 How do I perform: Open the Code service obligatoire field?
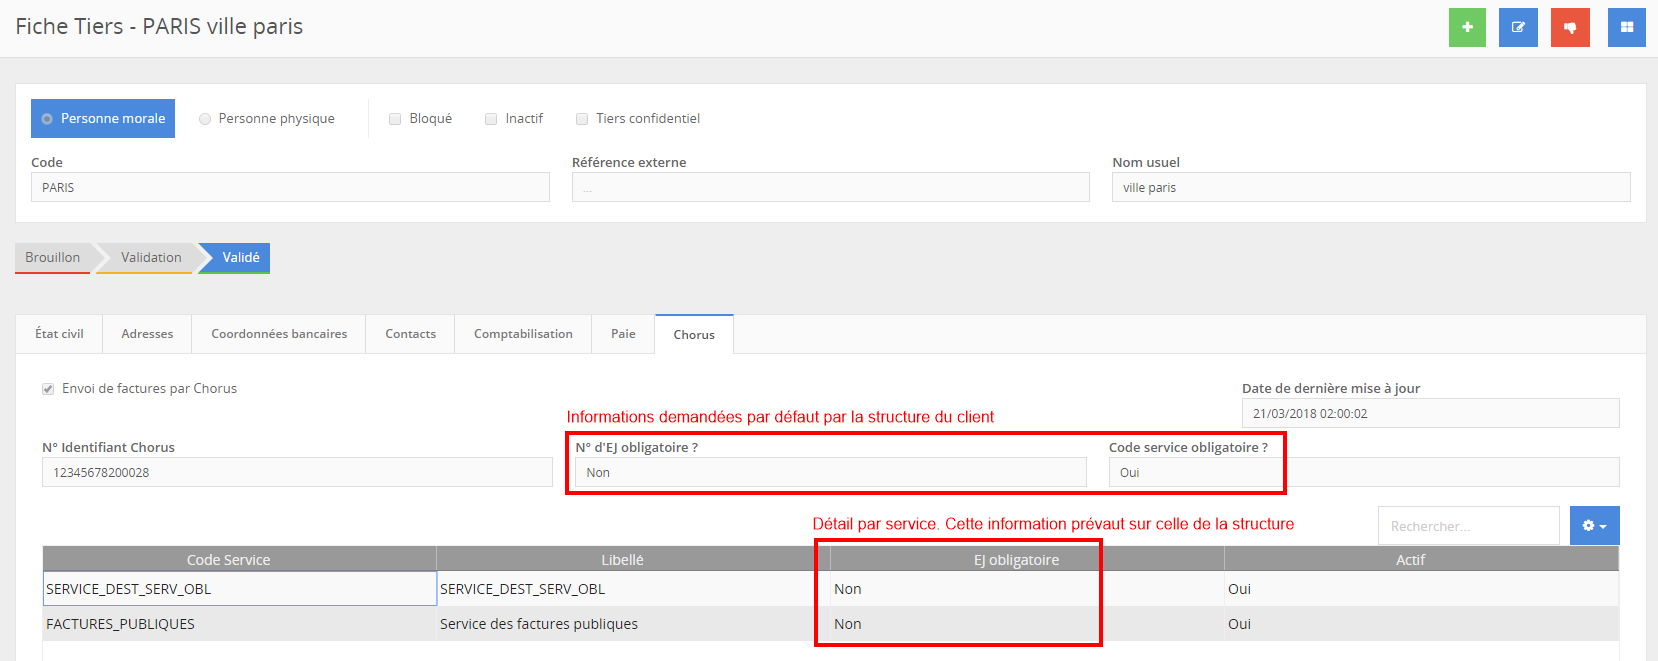[x=1194, y=472]
